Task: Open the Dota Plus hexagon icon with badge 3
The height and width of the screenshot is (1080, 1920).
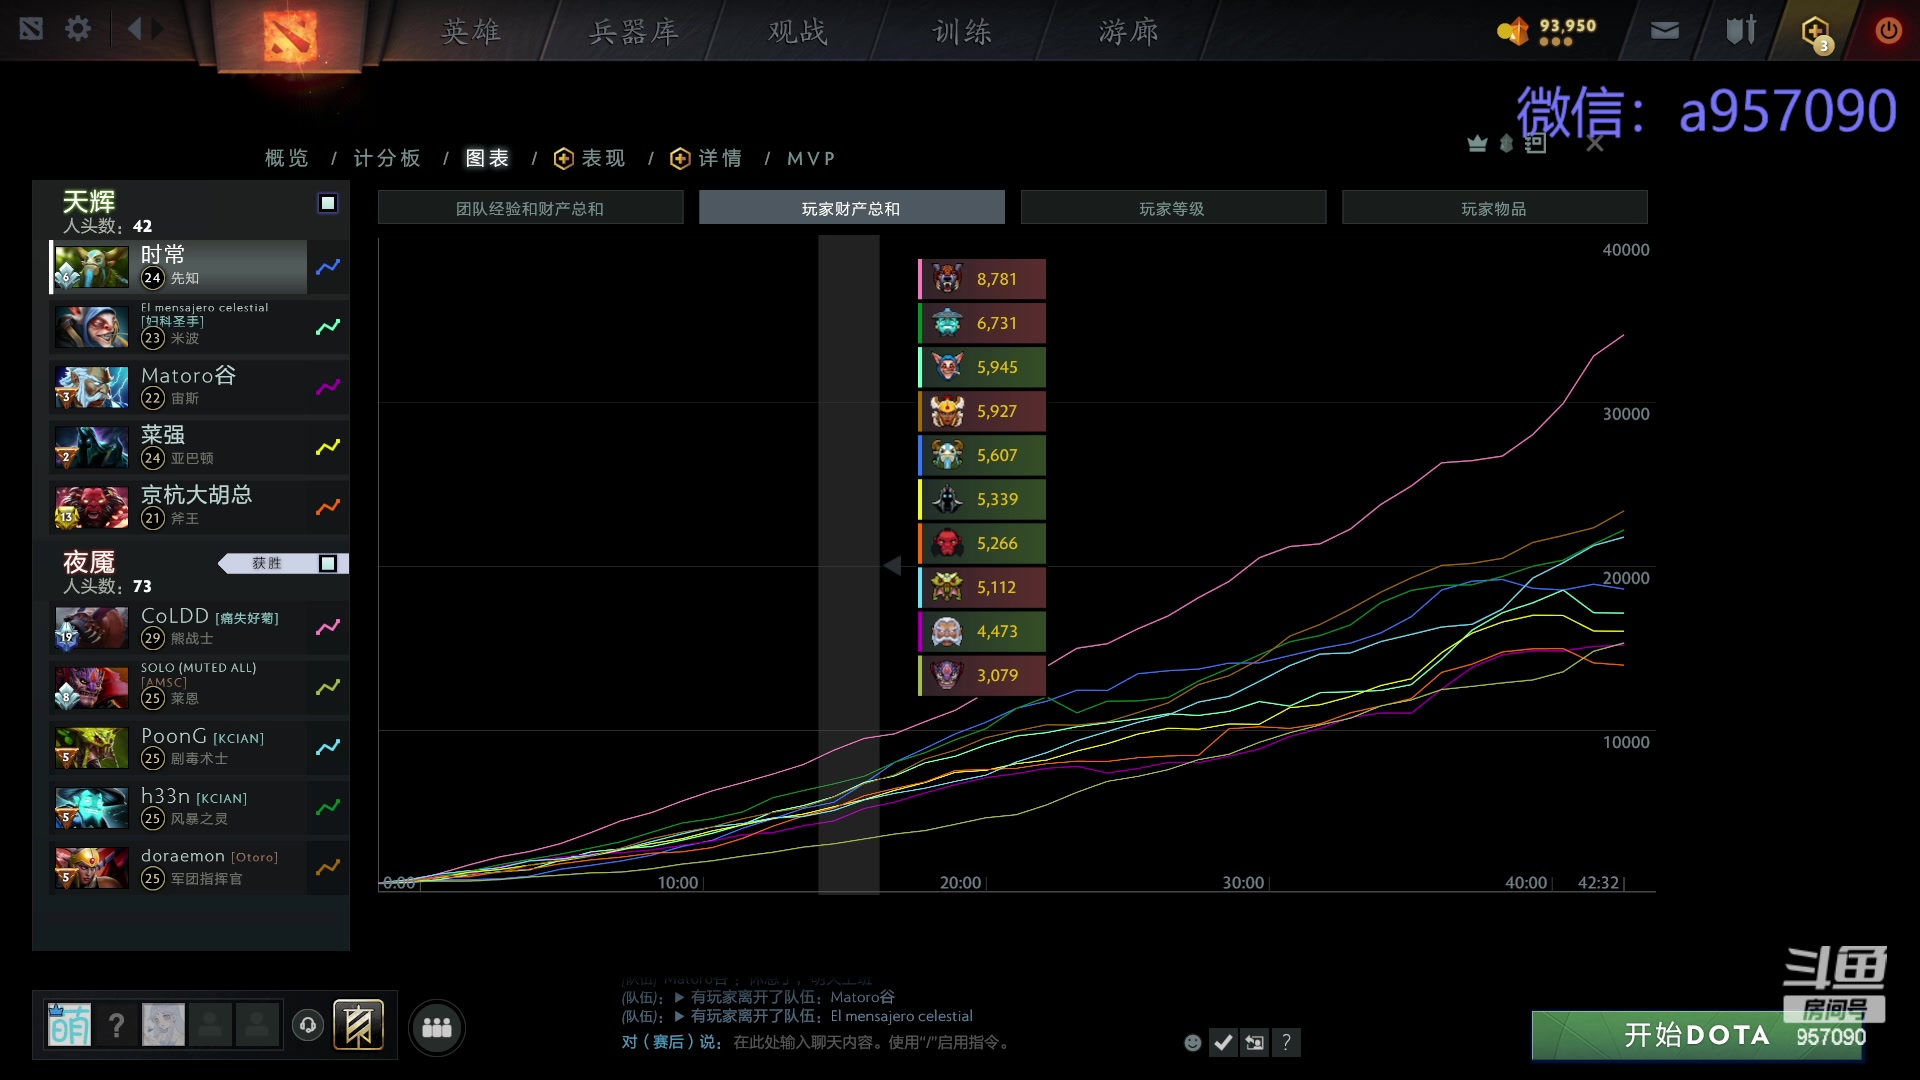Action: tap(1813, 31)
